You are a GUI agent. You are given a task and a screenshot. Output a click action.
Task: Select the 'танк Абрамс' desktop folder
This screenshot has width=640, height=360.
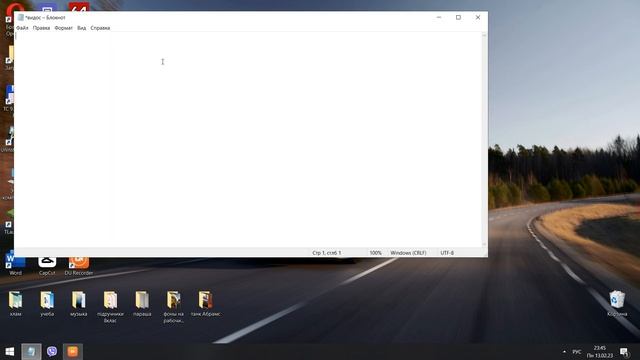205,304
